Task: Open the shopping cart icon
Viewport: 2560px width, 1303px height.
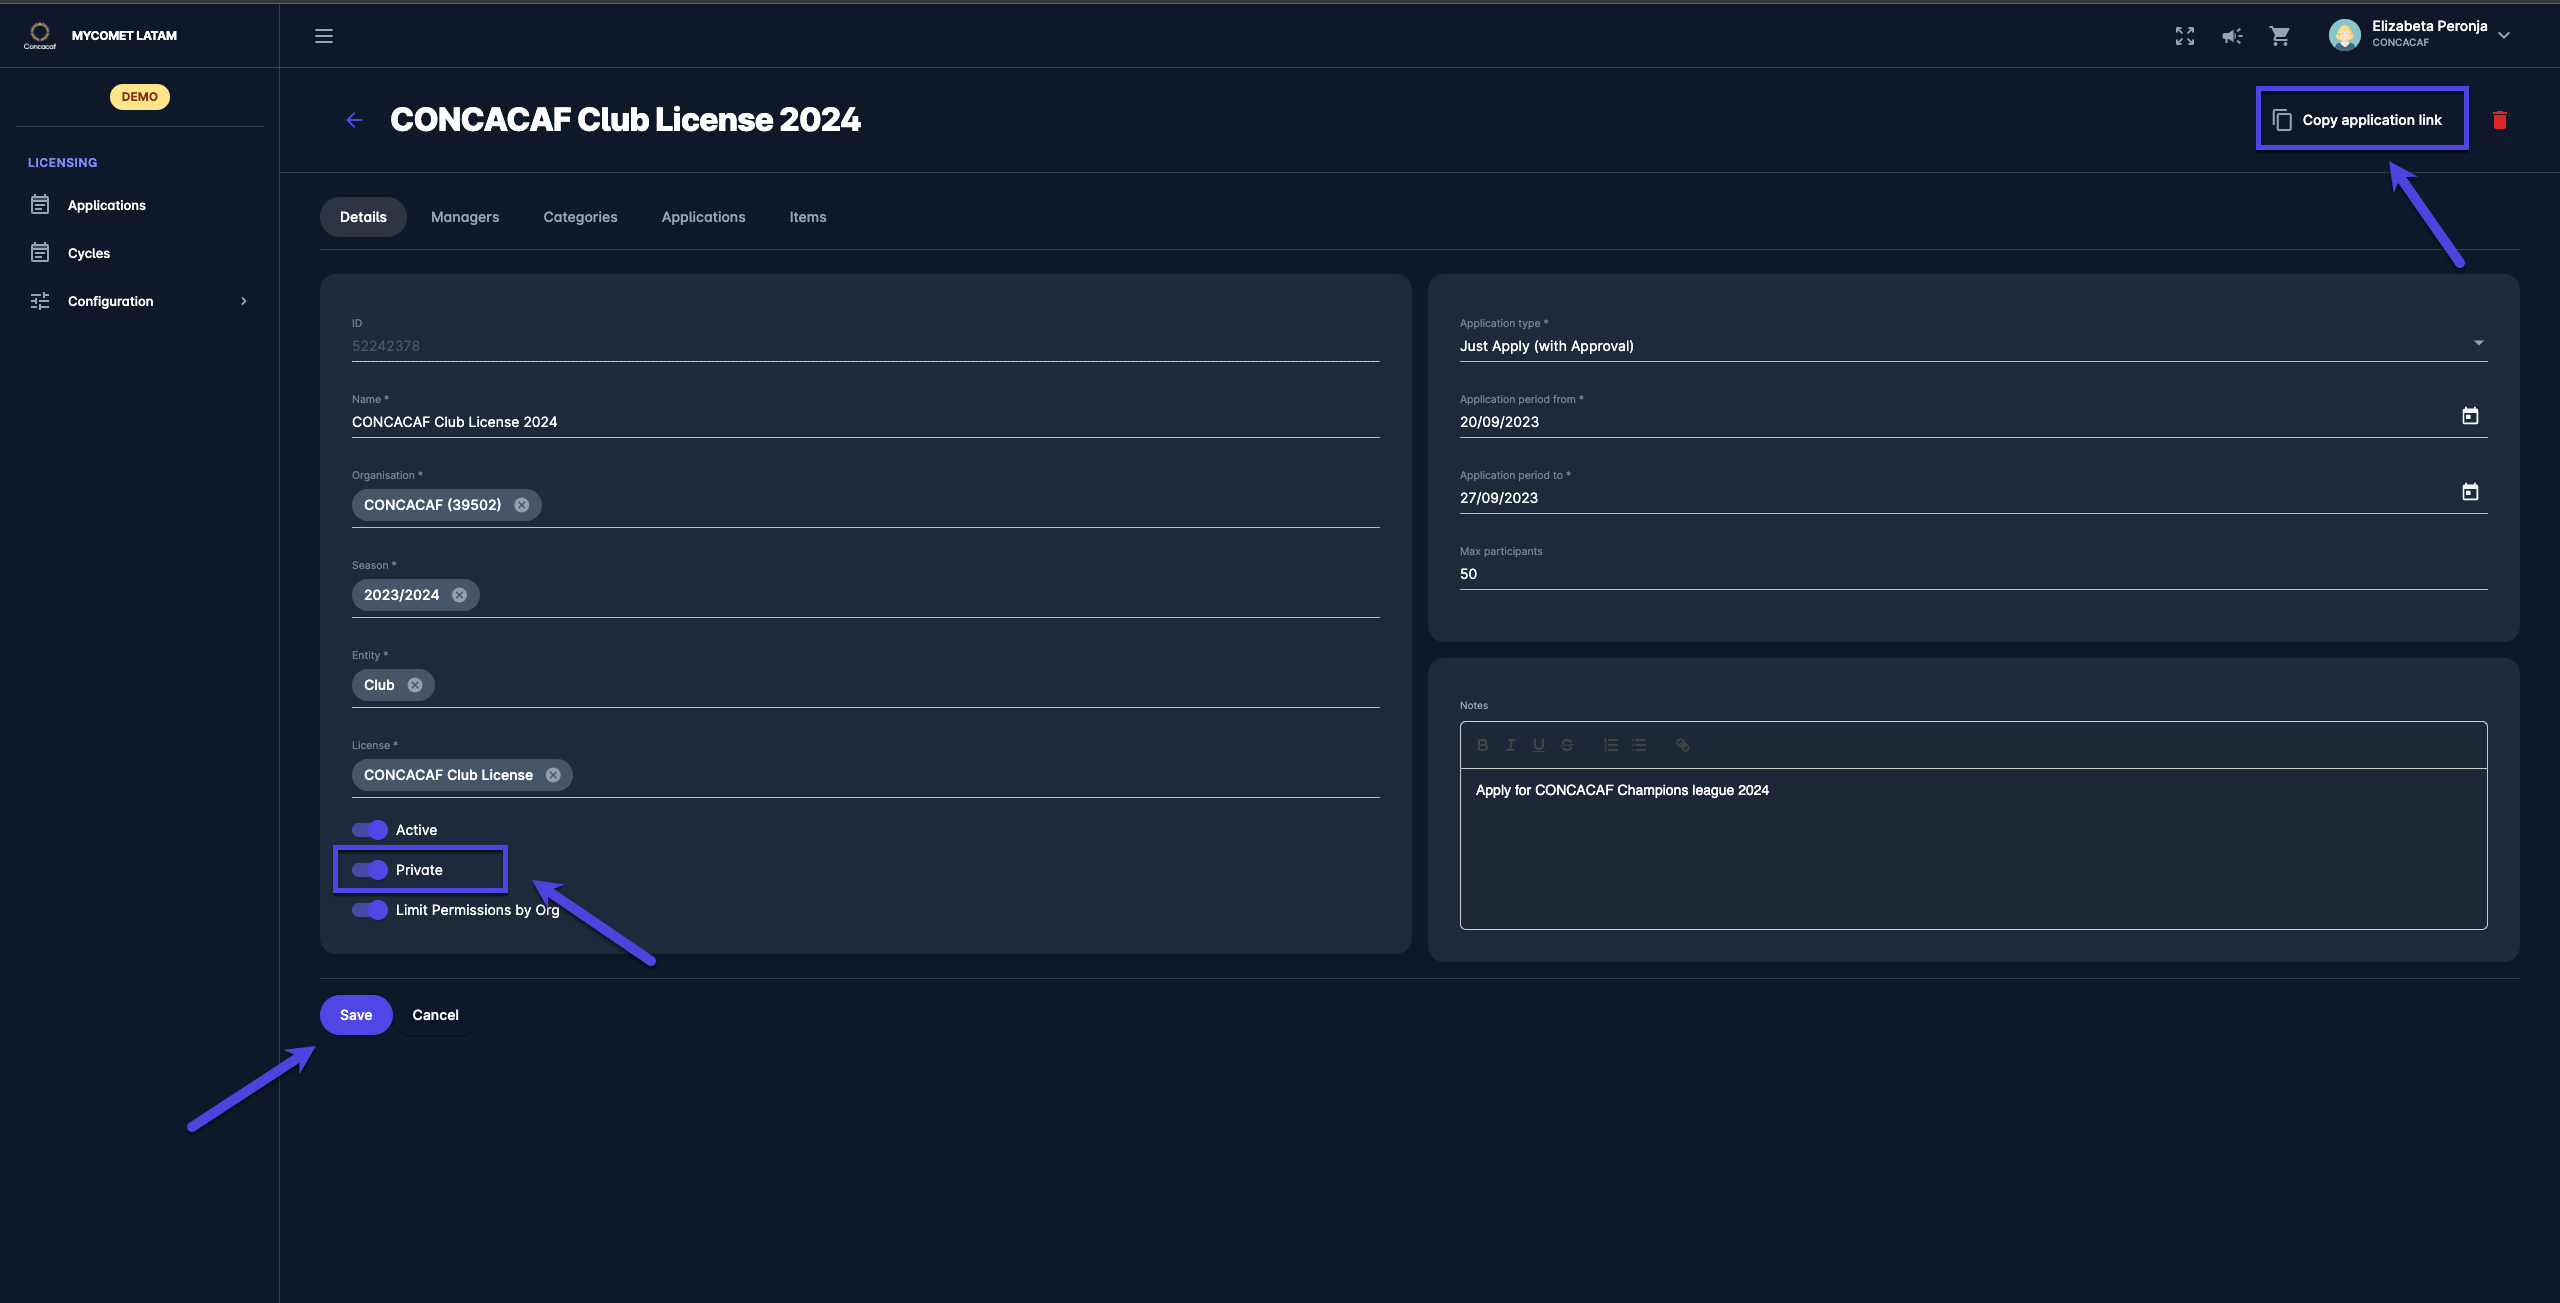Action: point(2280,36)
